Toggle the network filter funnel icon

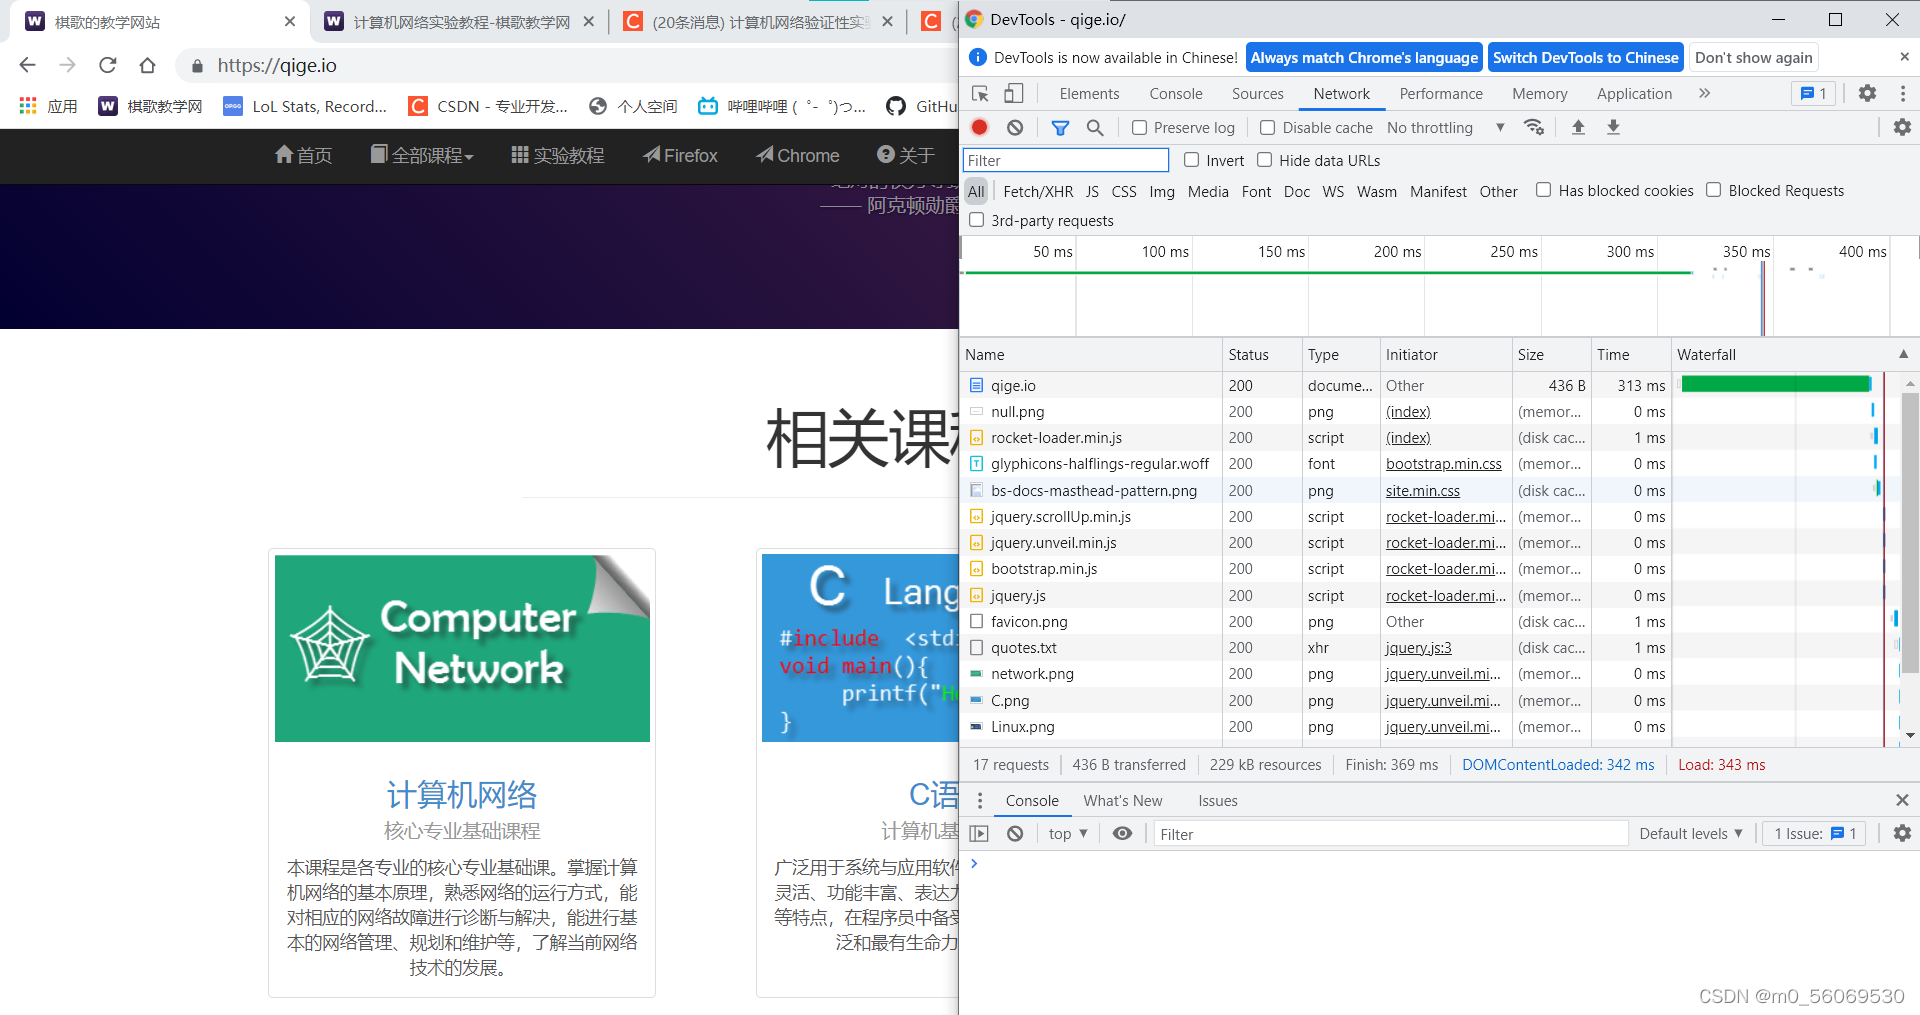click(x=1060, y=127)
